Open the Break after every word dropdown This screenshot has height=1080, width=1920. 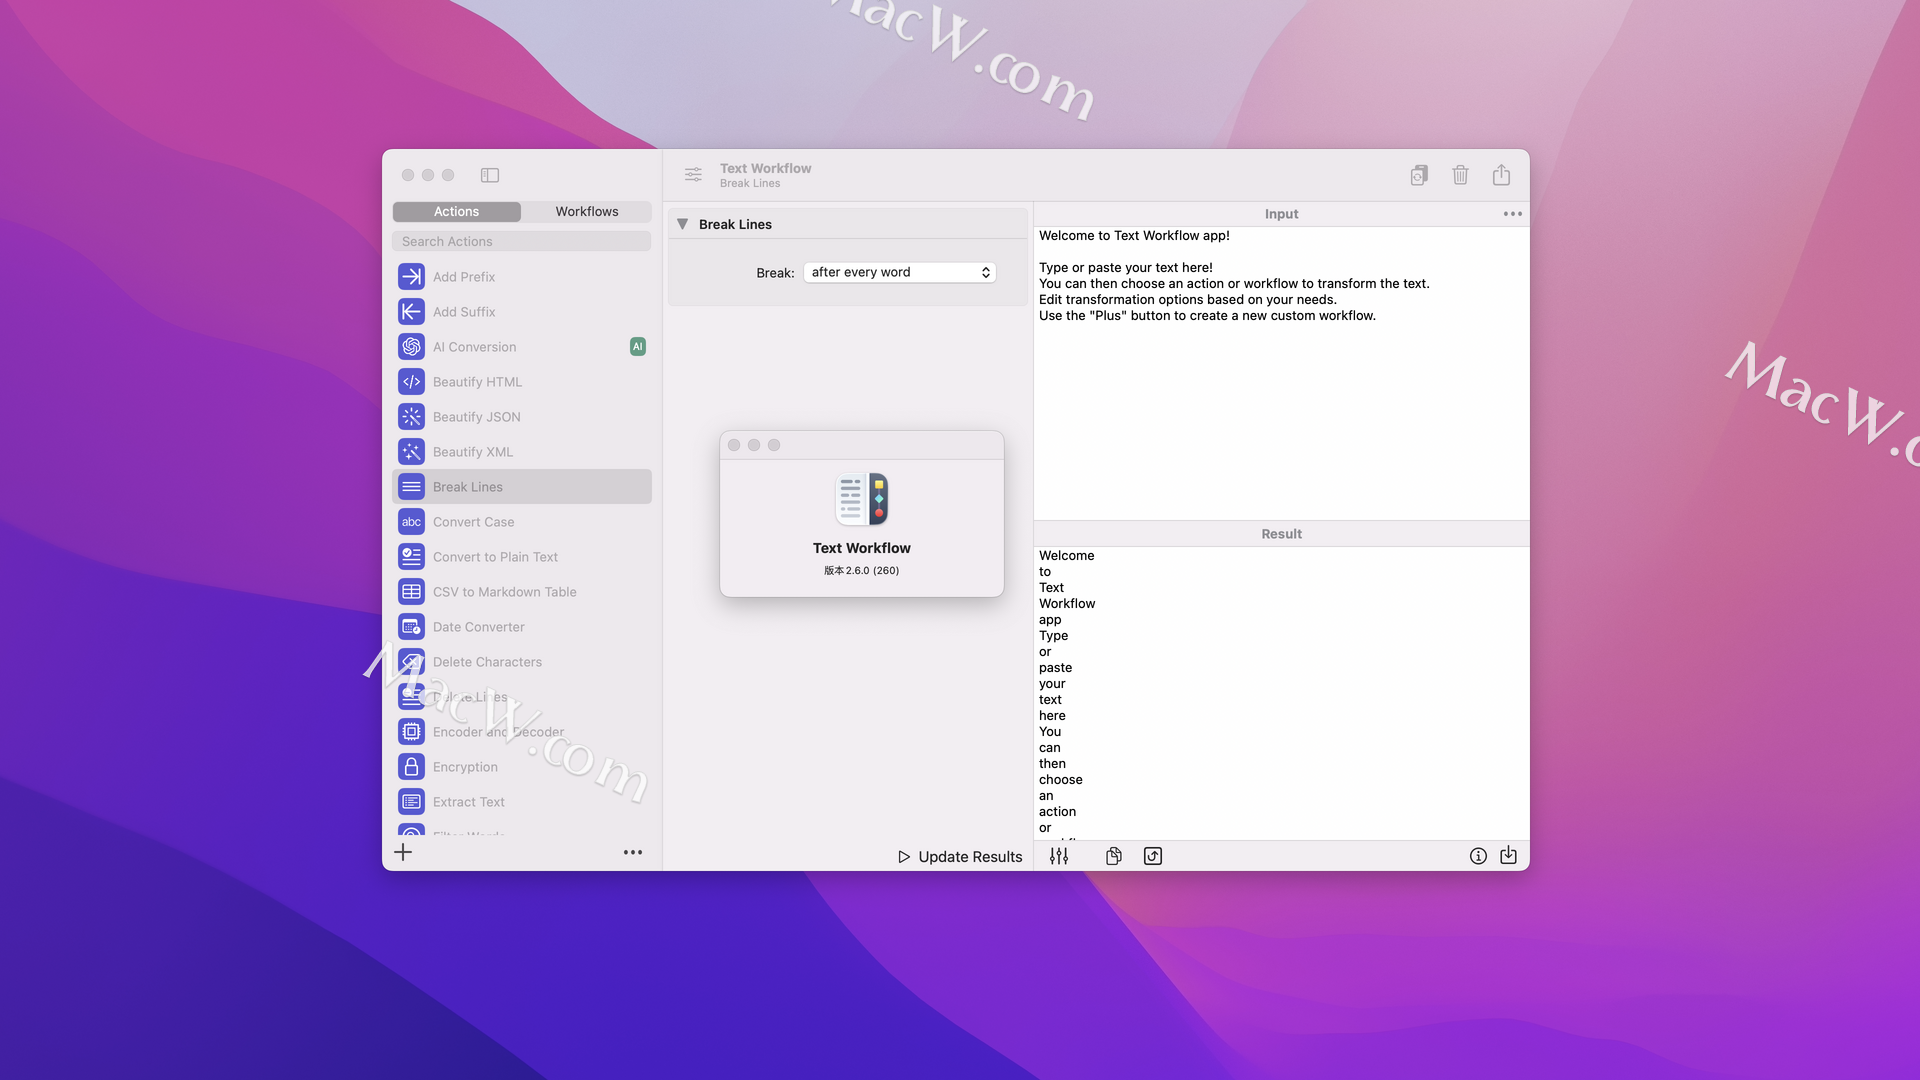(899, 272)
